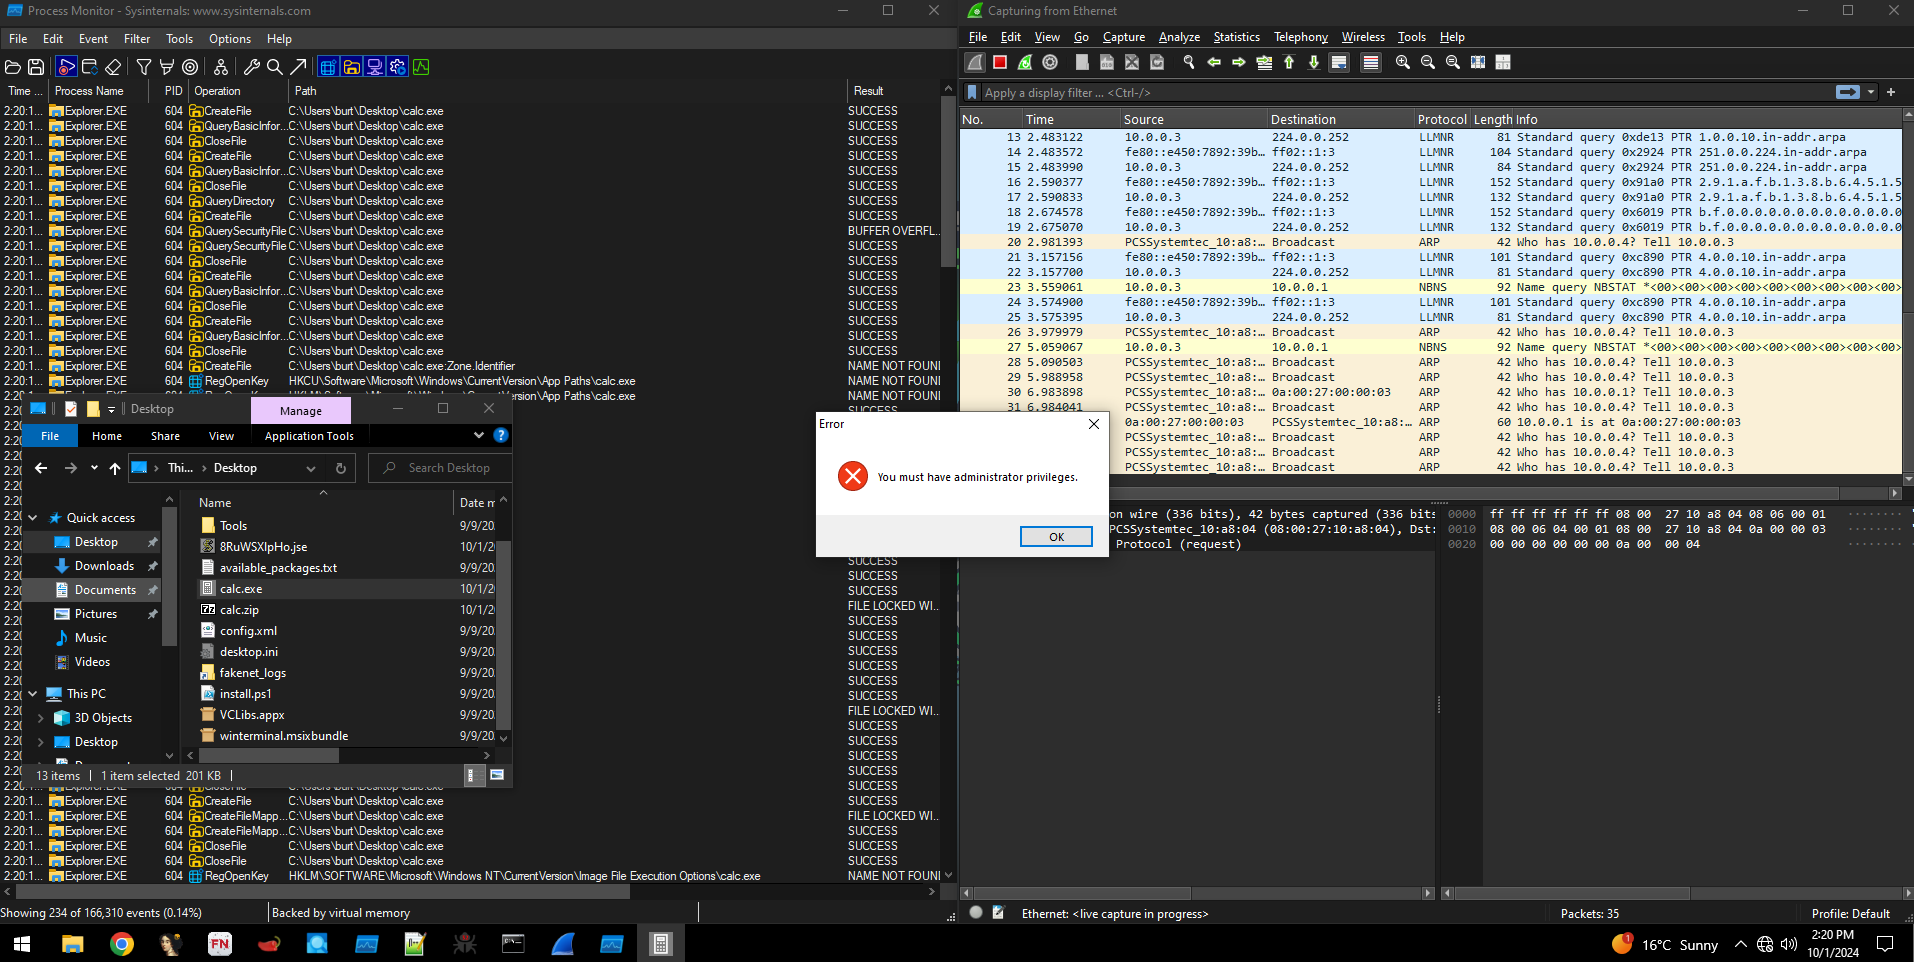
Task: Open Application Tools tab in Explorer
Action: pyautogui.click(x=309, y=436)
